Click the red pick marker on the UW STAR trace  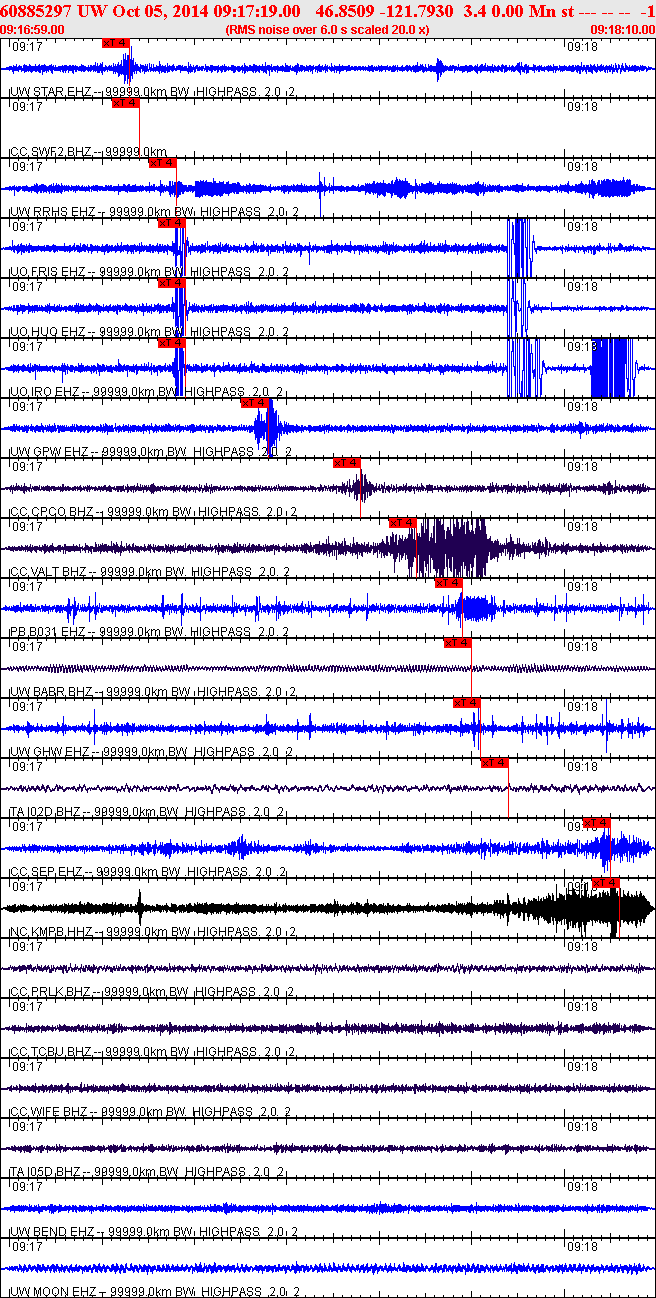pyautogui.click(x=116, y=43)
